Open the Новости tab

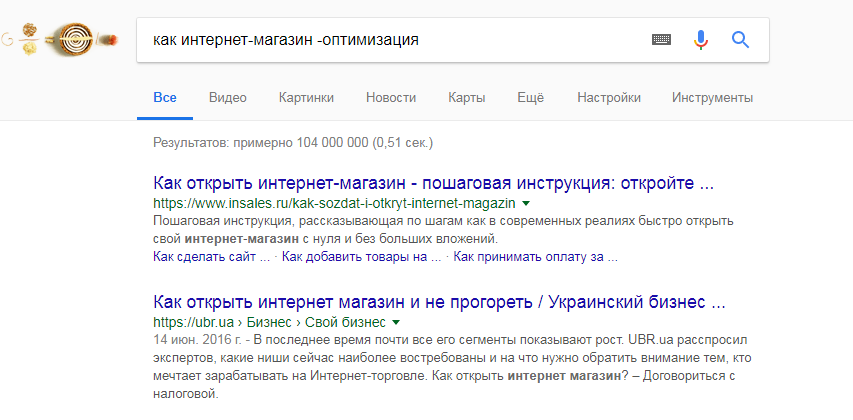tap(391, 98)
